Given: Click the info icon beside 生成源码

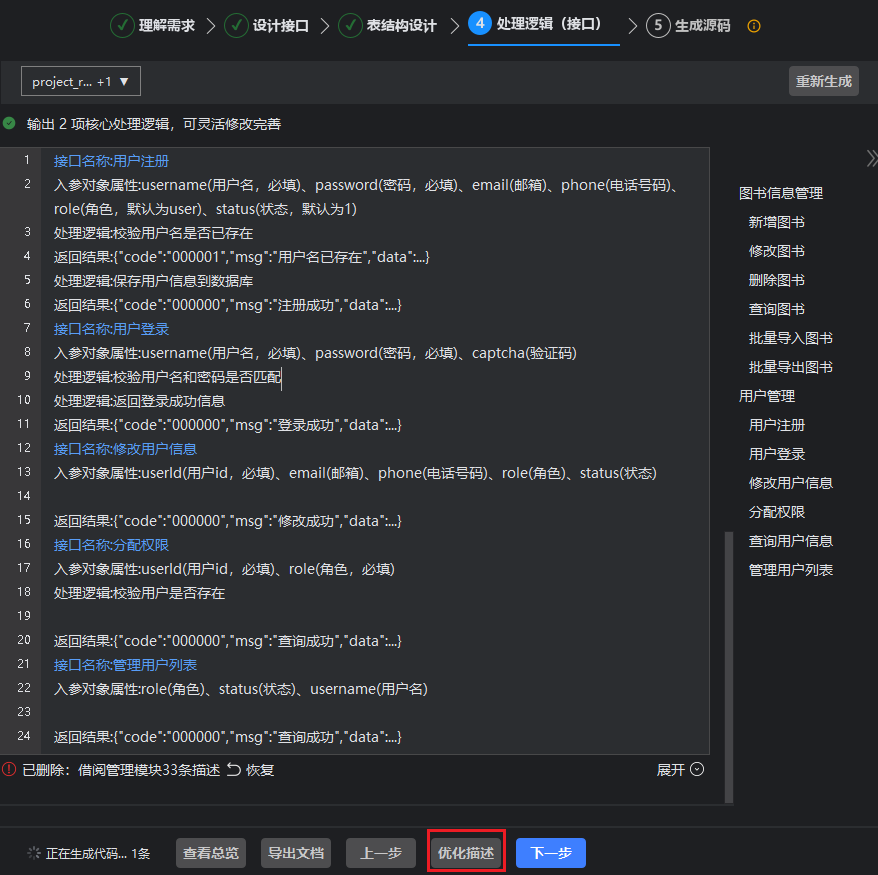Looking at the screenshot, I should 754,26.
